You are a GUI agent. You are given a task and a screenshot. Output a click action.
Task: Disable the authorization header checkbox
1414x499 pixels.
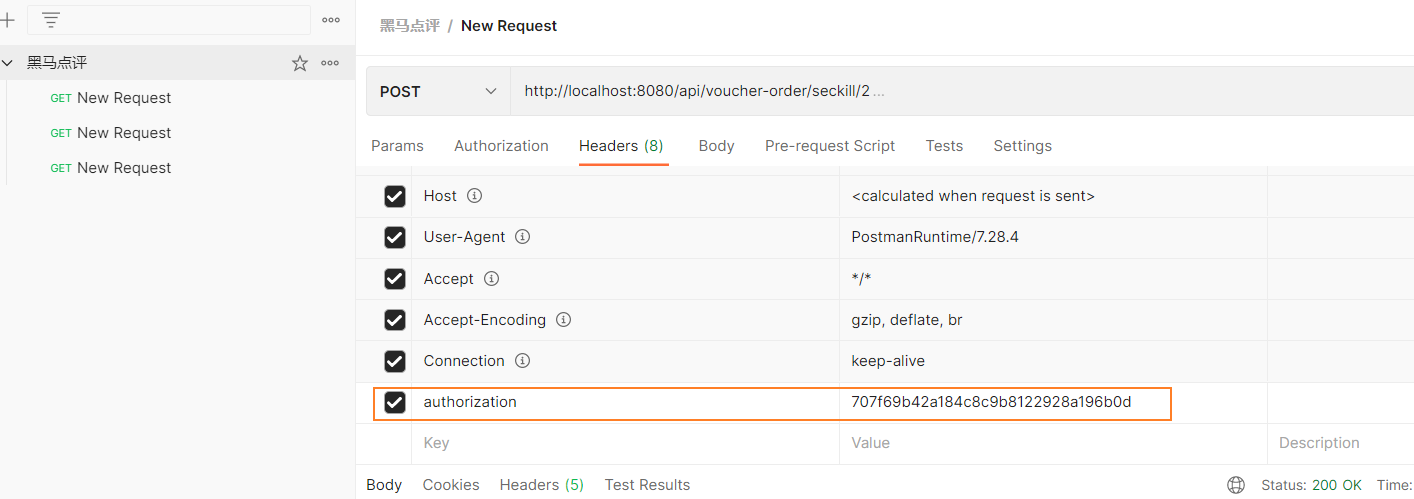pyautogui.click(x=395, y=402)
